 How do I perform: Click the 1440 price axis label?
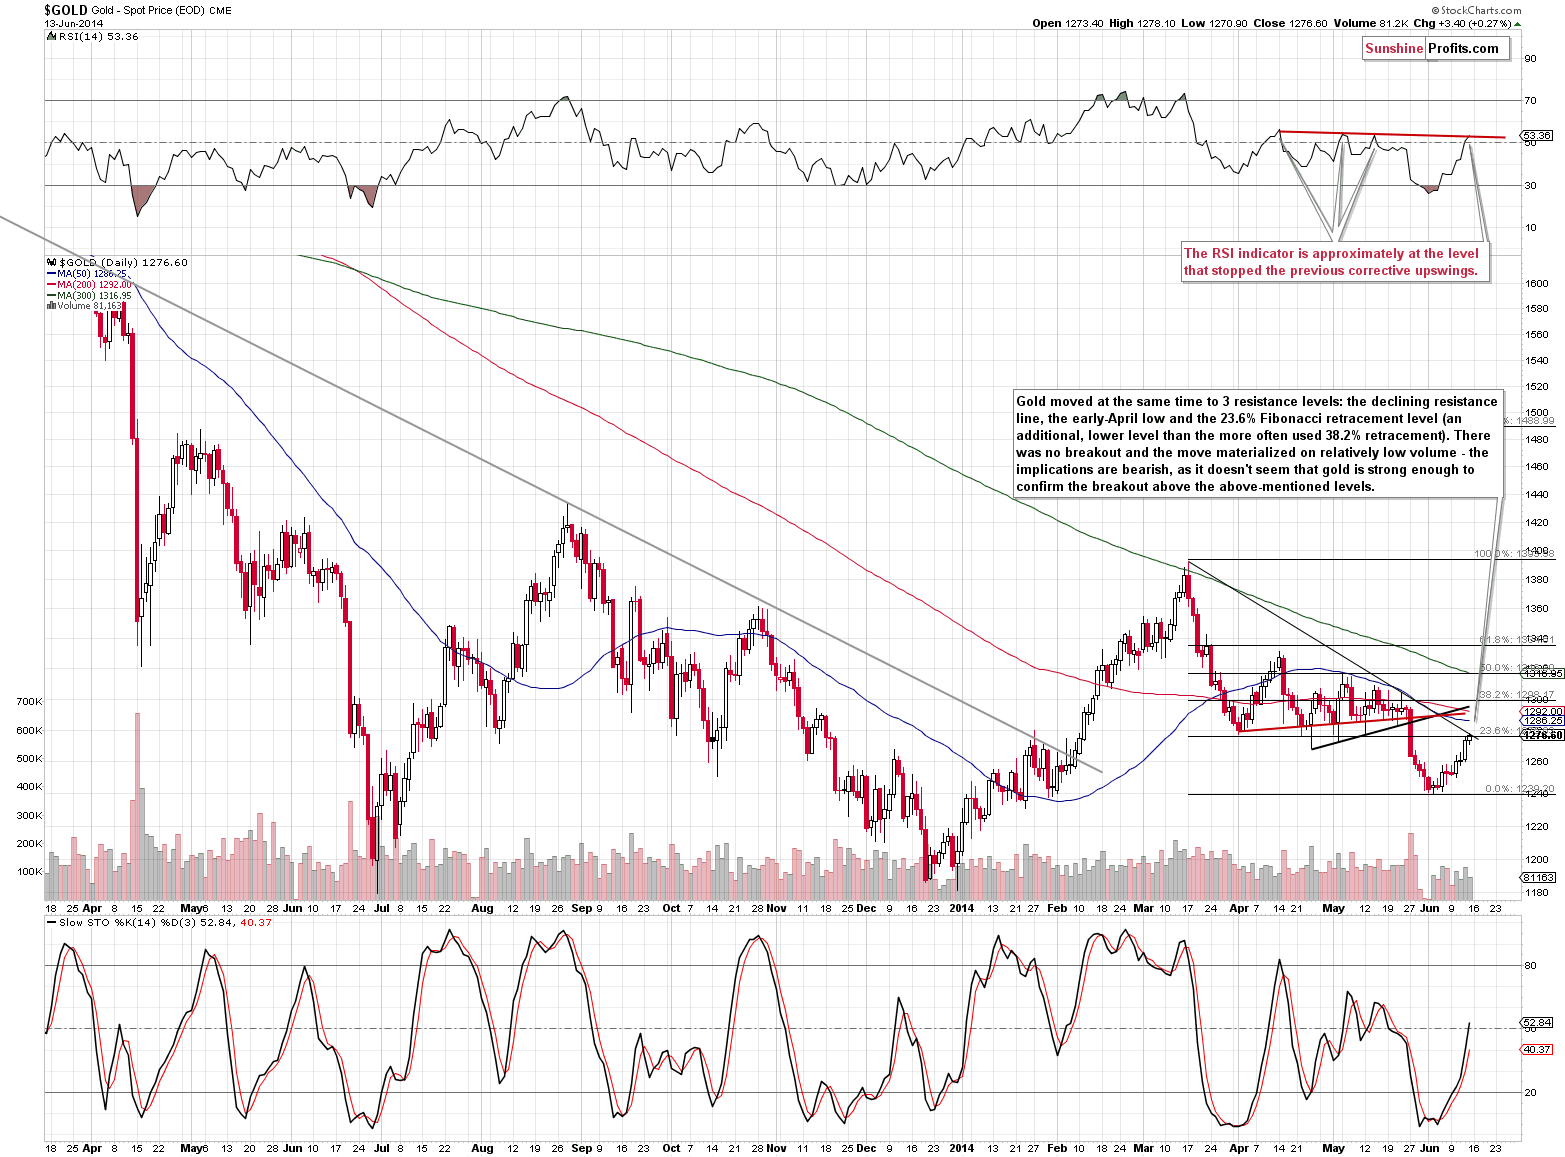click(x=1537, y=495)
